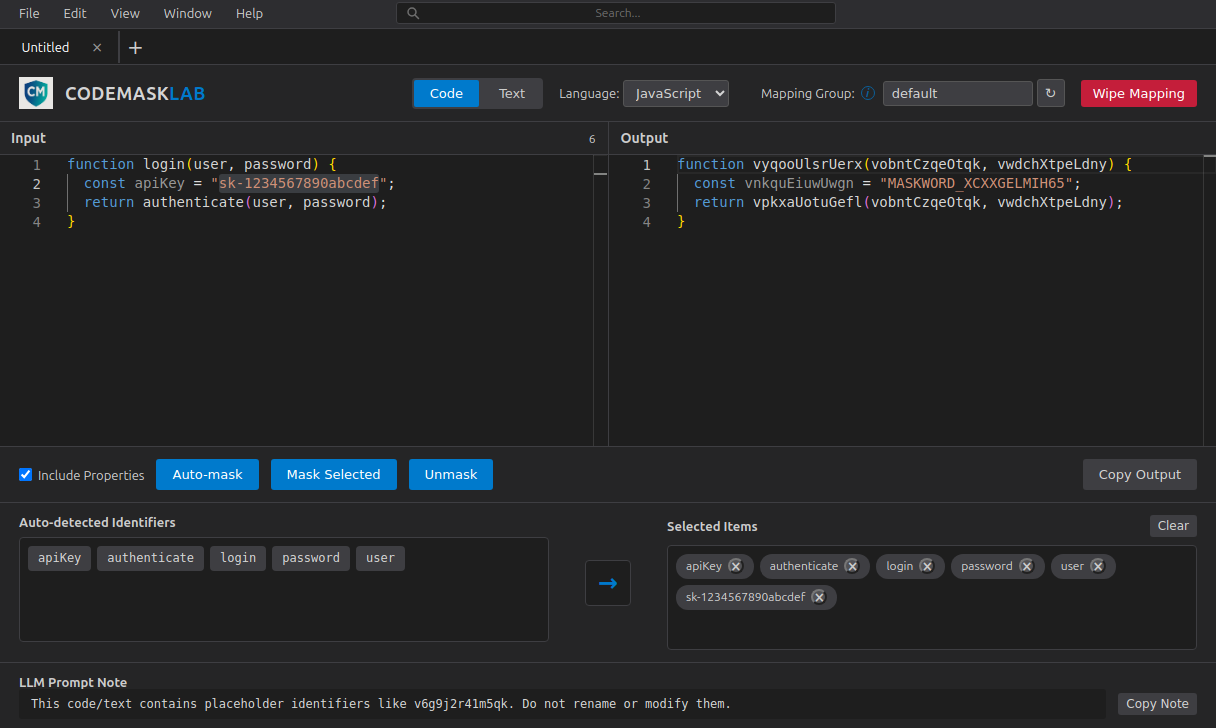Image resolution: width=1216 pixels, height=728 pixels.
Task: Open the Mapping Group info tooltip icon
Action: coord(866,93)
